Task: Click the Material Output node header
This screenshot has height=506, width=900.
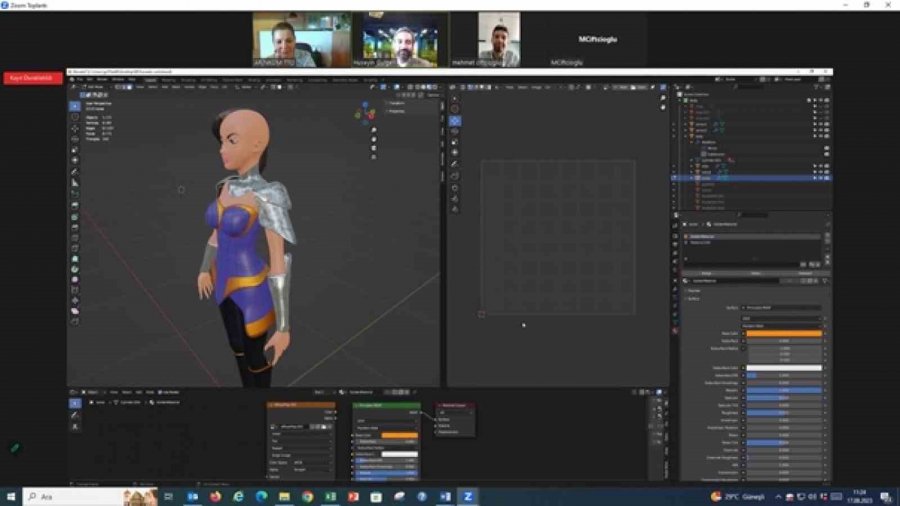Action: click(454, 405)
